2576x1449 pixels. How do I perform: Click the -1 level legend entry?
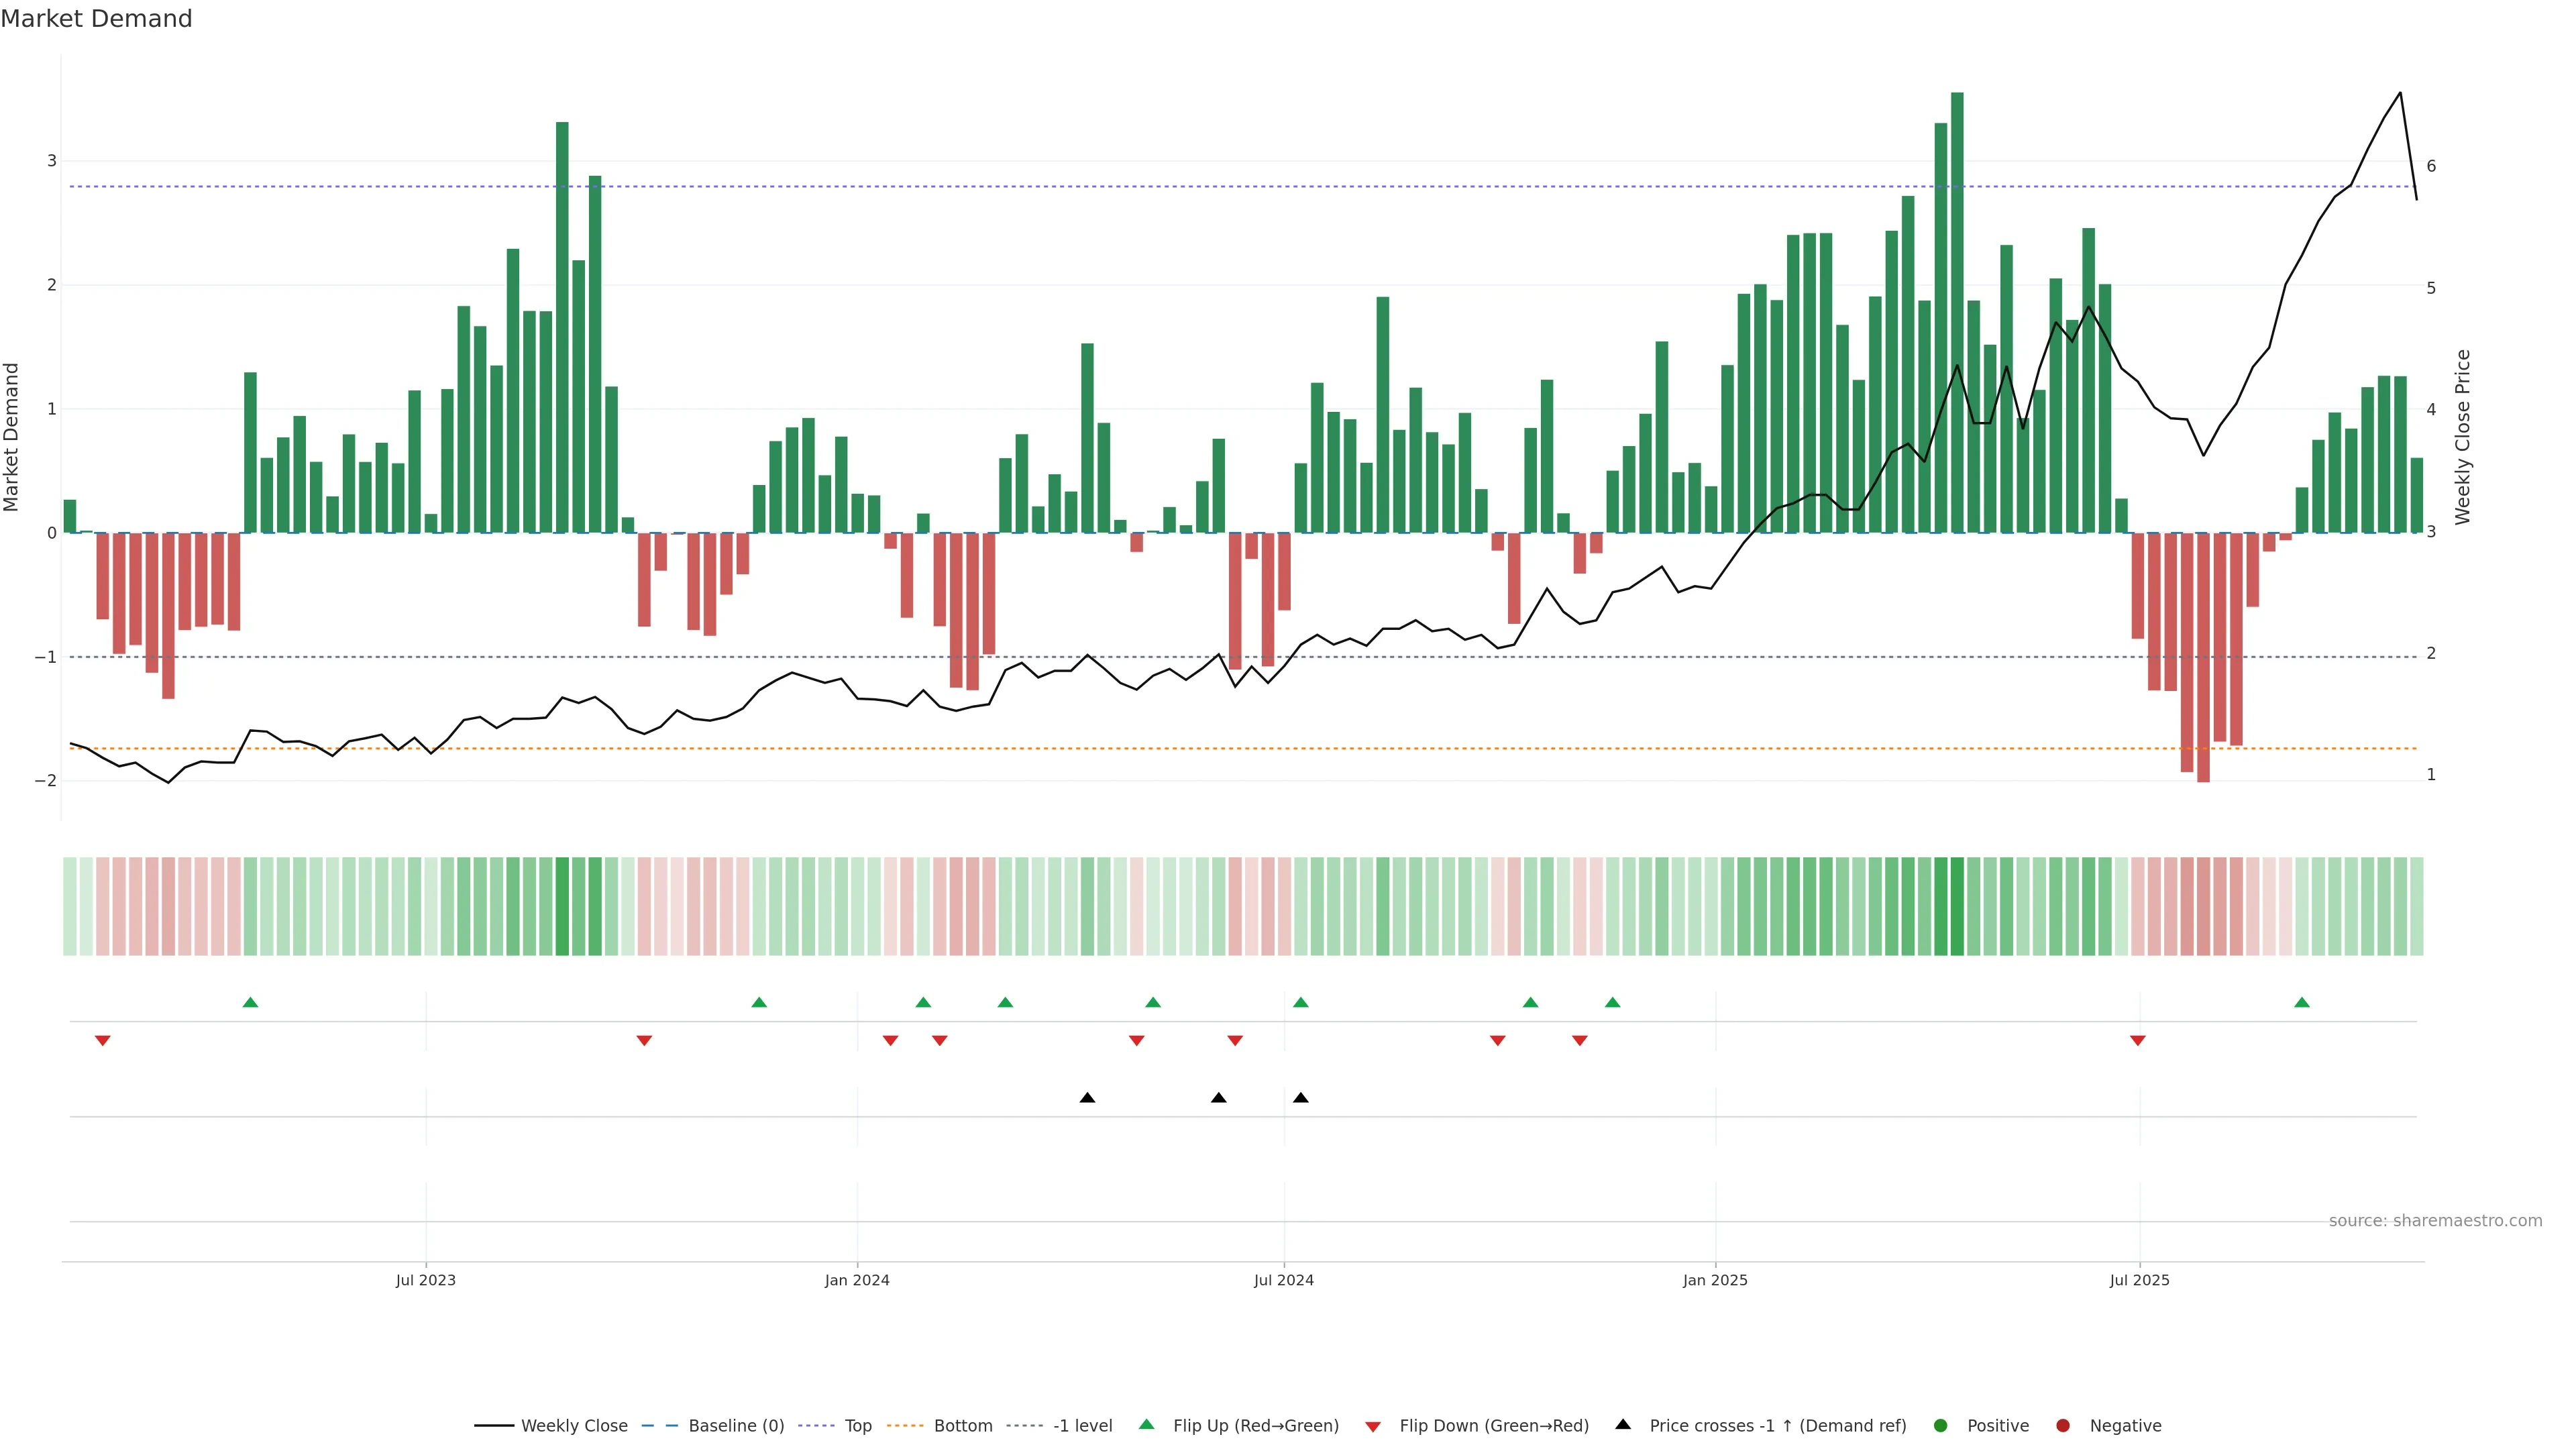tap(1082, 1425)
